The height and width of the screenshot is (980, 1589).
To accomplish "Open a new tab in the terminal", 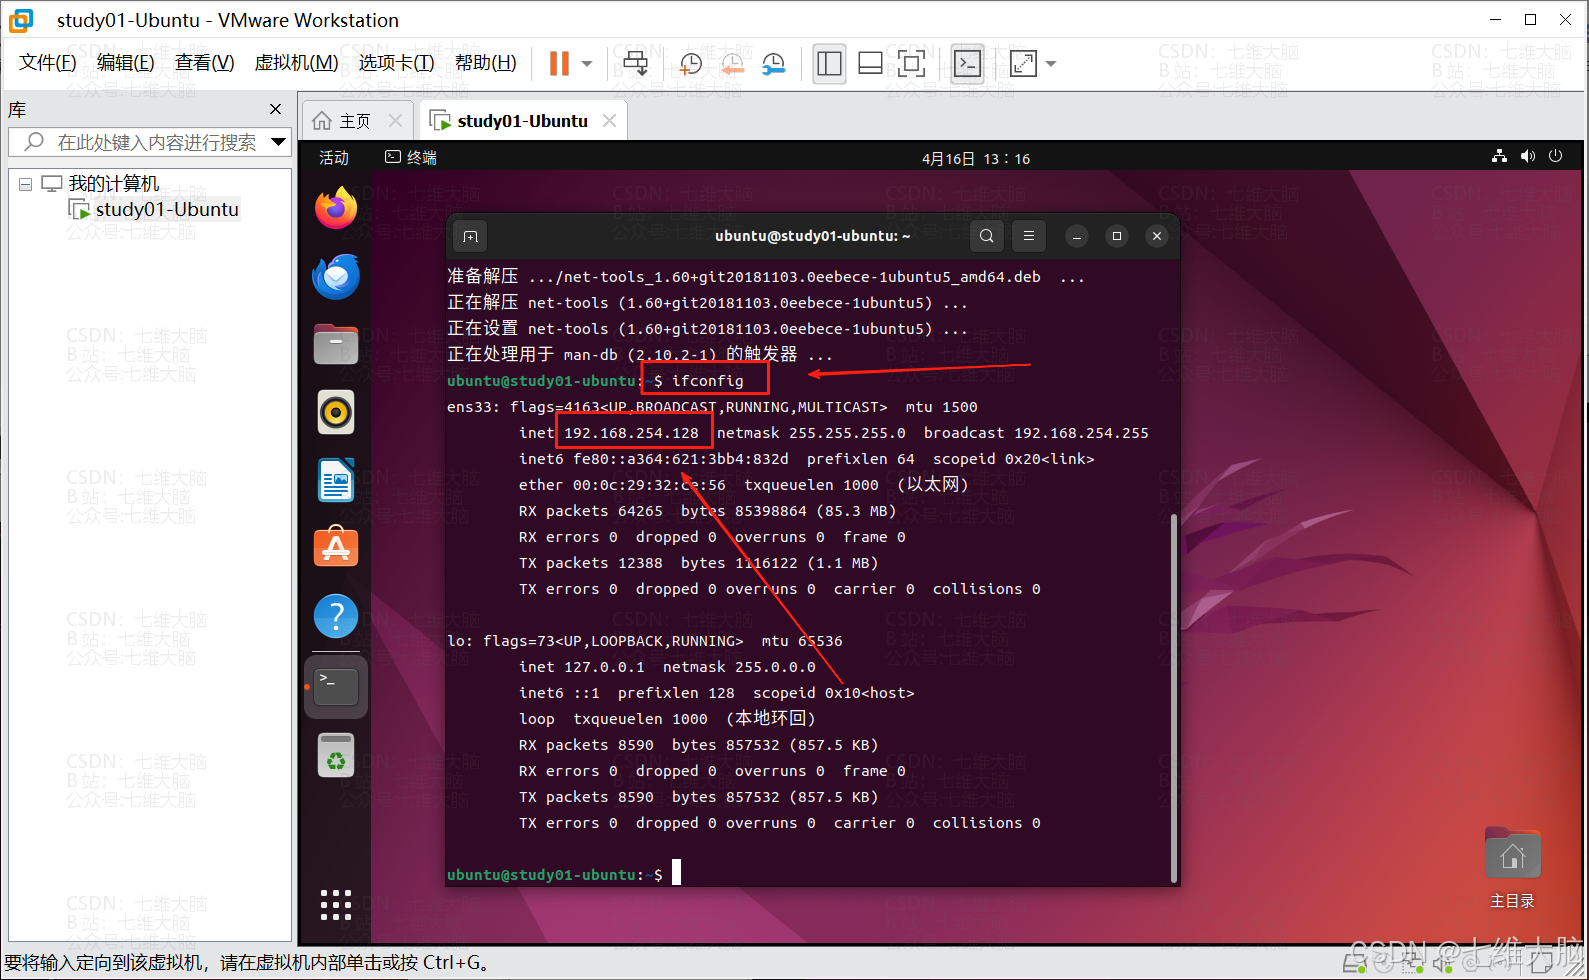I will [x=470, y=236].
